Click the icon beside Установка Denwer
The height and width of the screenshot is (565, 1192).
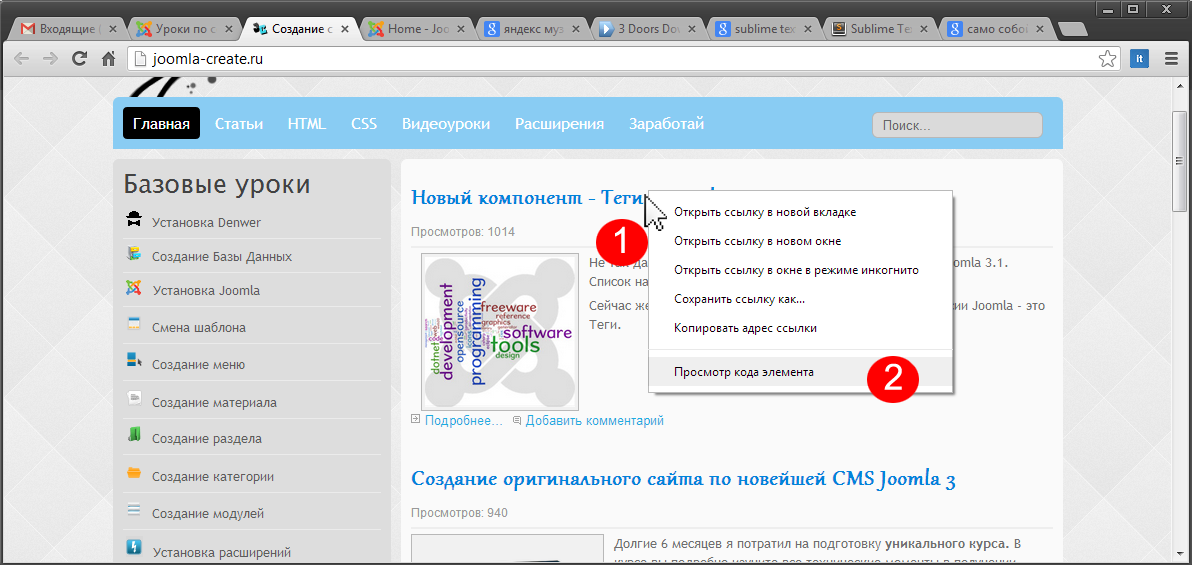[134, 221]
